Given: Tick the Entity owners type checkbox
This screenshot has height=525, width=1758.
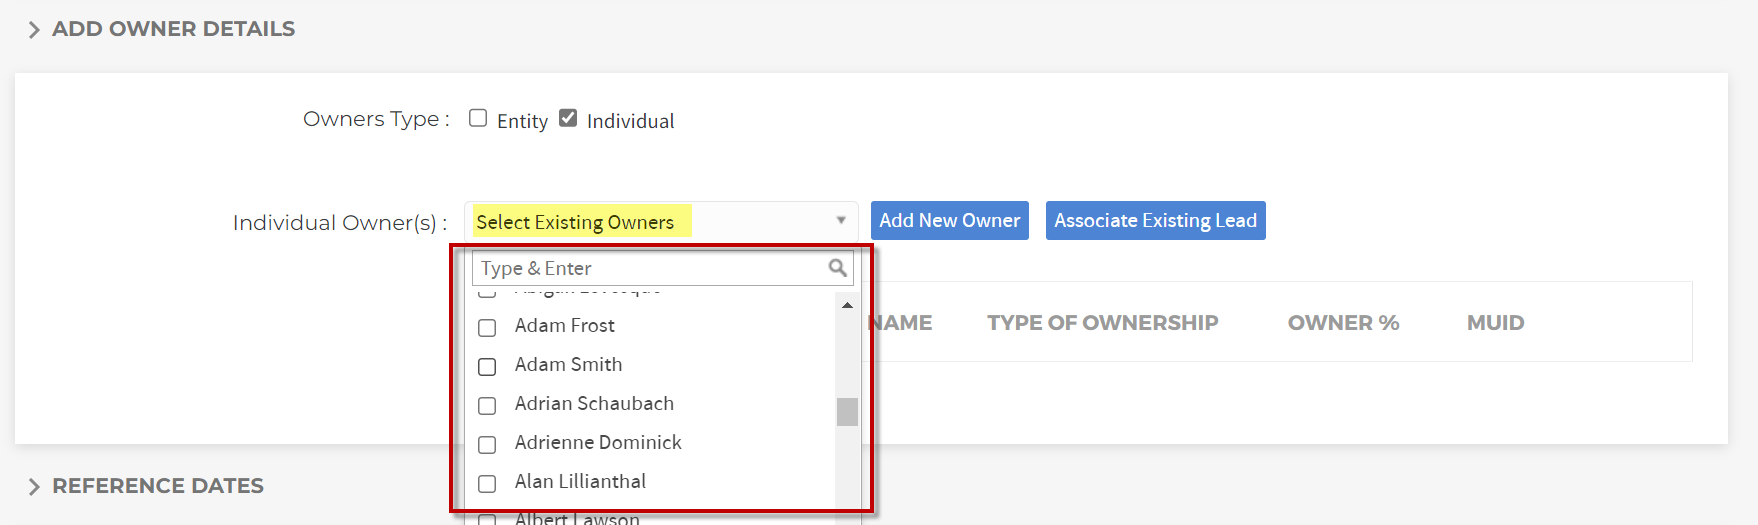Looking at the screenshot, I should click(x=478, y=118).
